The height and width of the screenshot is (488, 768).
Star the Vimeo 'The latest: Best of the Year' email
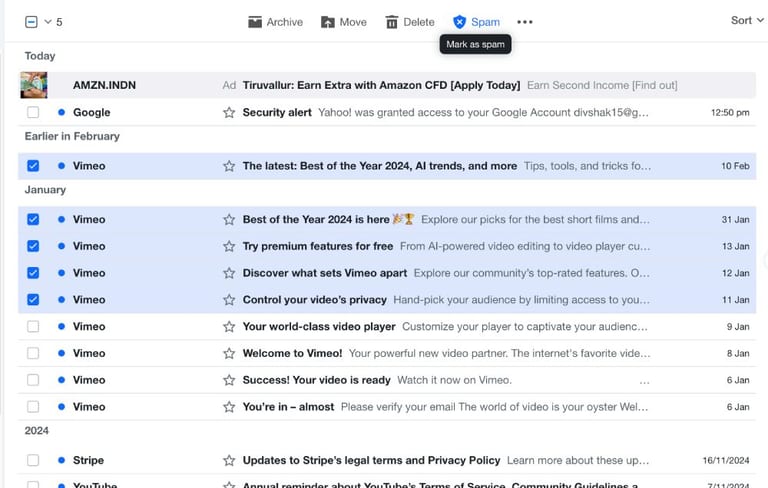point(229,166)
